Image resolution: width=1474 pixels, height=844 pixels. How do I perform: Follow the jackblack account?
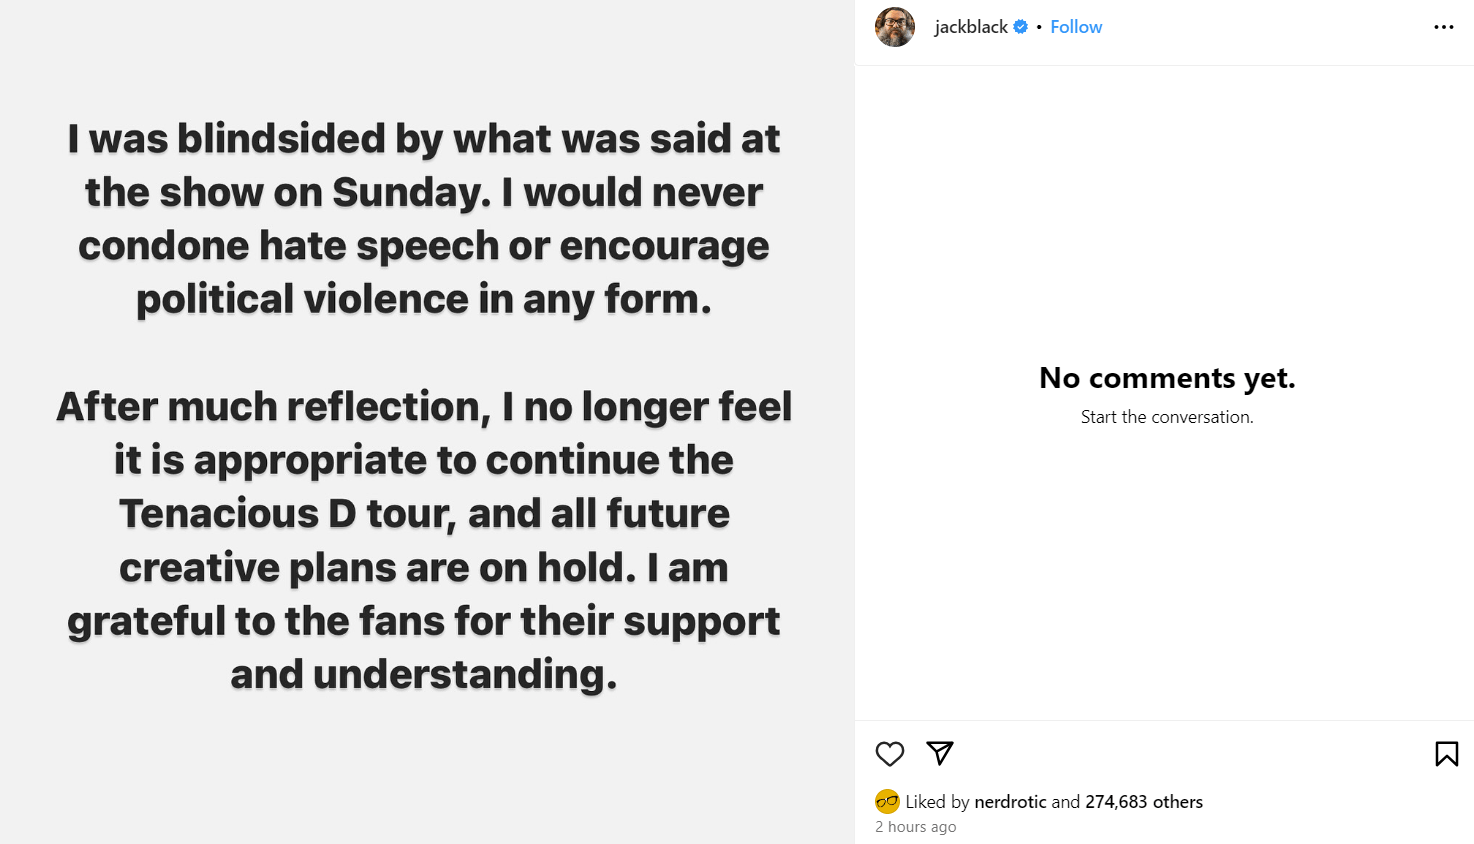(x=1076, y=27)
